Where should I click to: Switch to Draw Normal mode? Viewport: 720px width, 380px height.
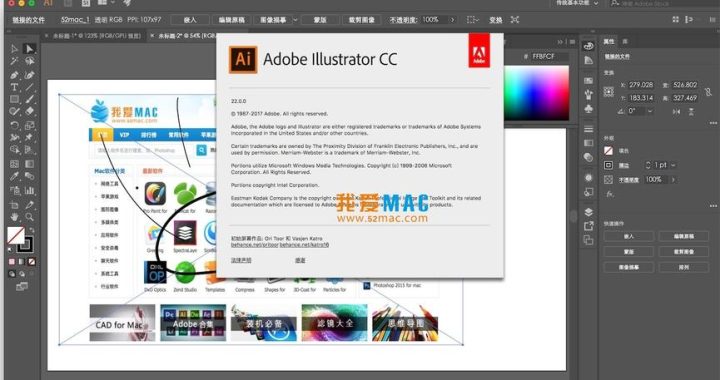click(12, 274)
